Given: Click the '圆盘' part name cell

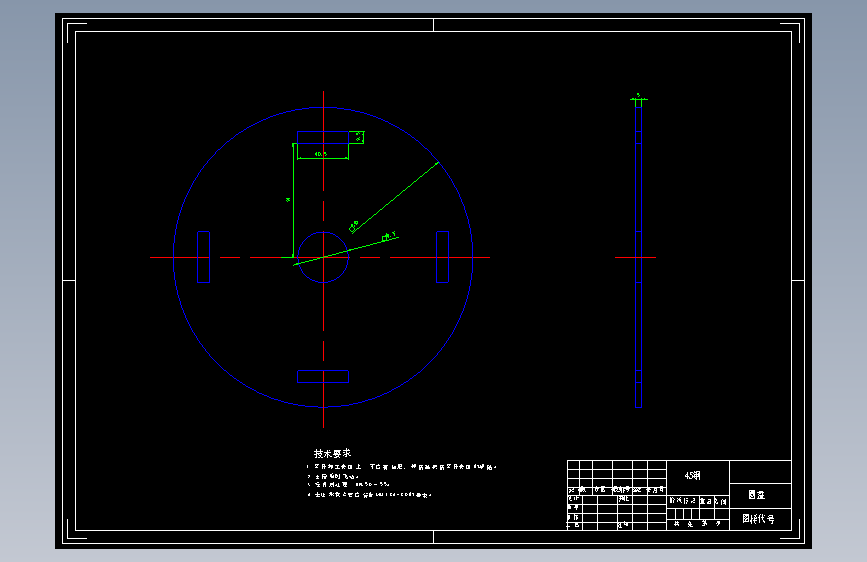Looking at the screenshot, I should 760,495.
